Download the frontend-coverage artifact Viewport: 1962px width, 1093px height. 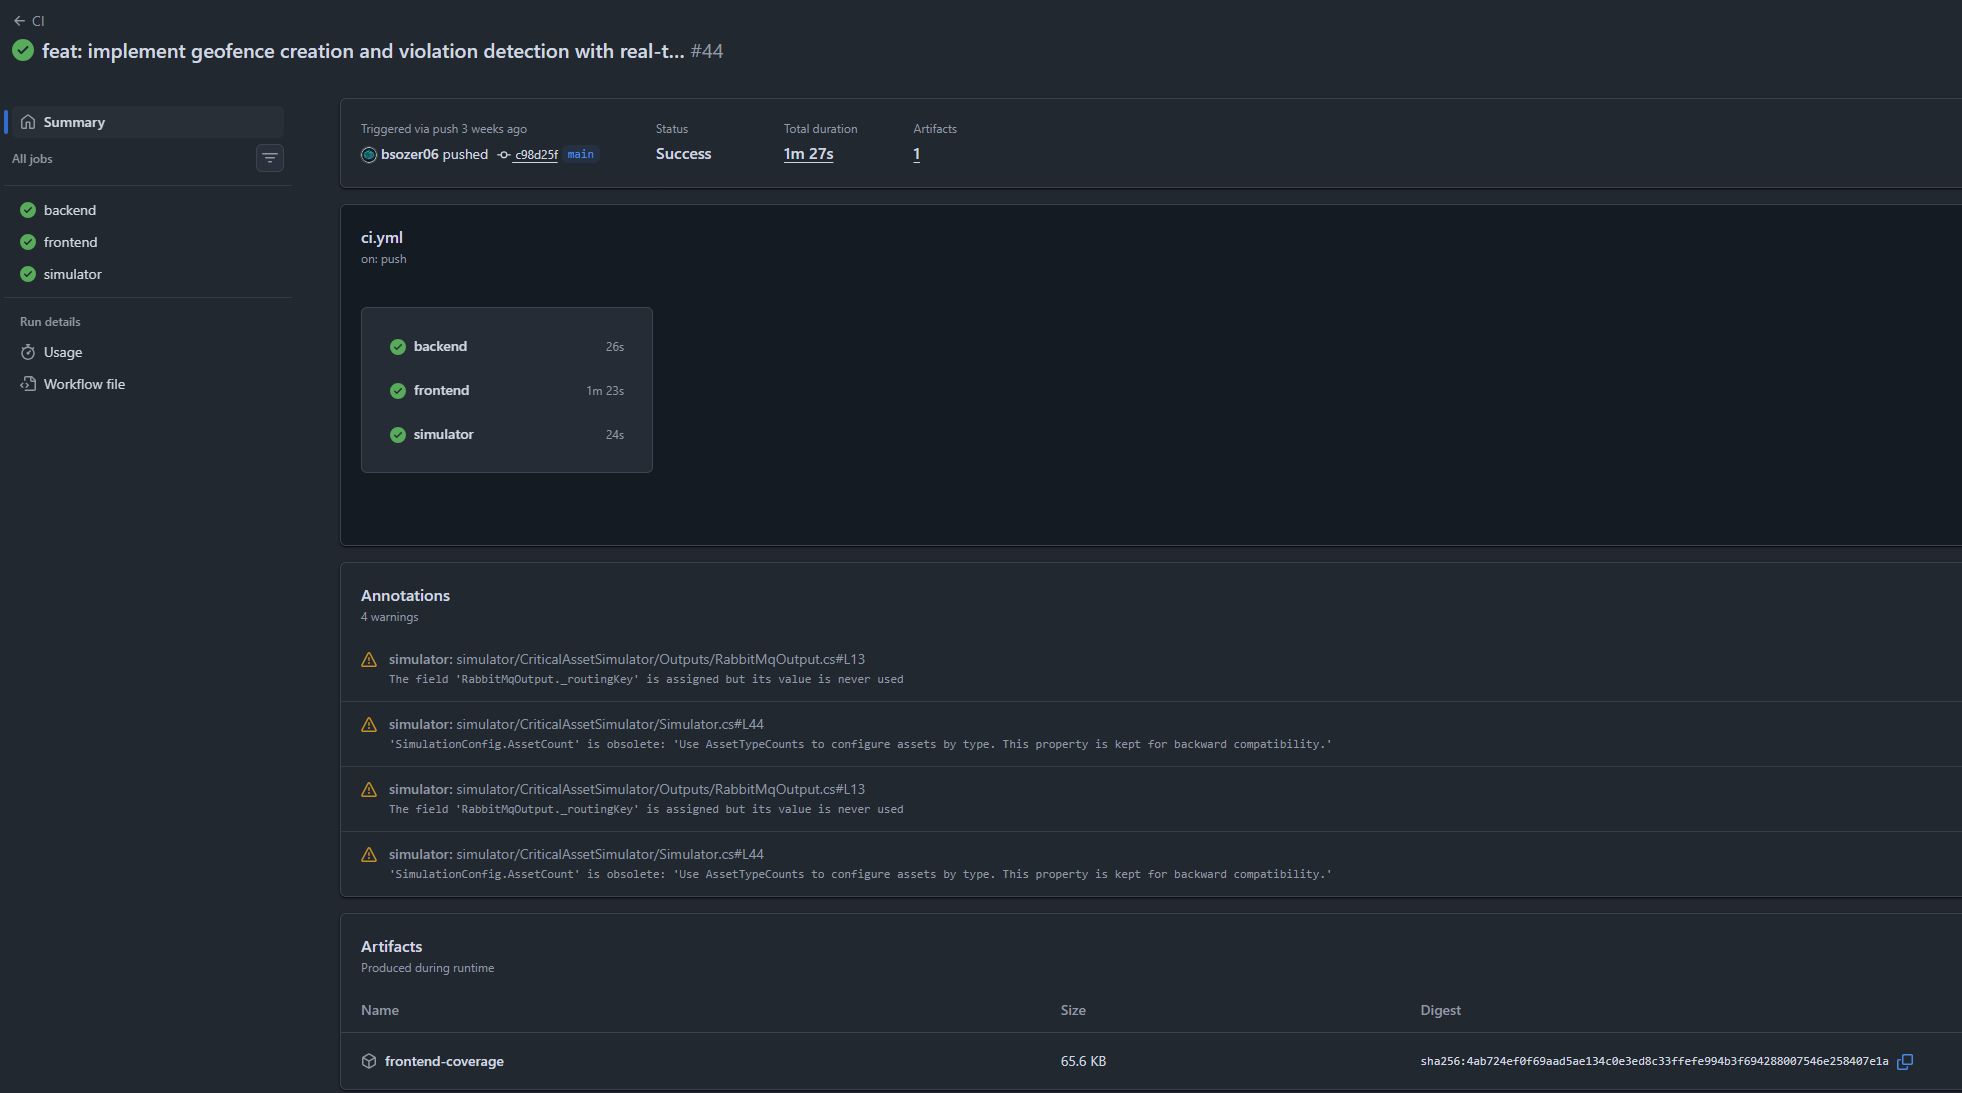(444, 1062)
